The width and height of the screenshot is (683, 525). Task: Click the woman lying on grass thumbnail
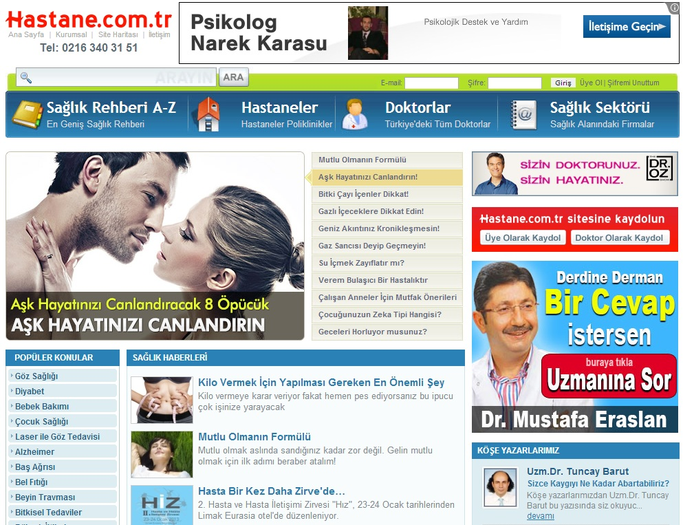click(x=162, y=454)
